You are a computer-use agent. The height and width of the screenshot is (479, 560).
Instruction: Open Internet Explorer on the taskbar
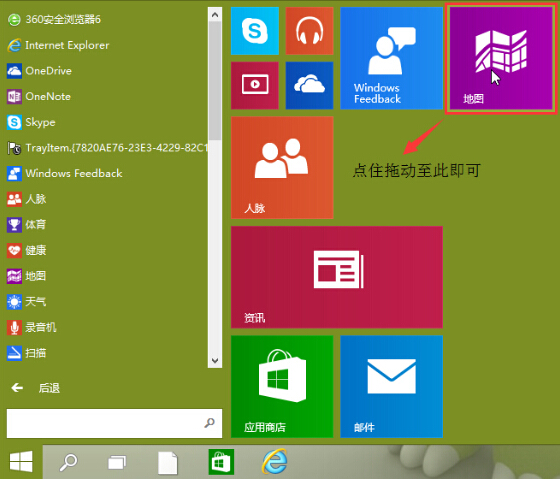coord(274,461)
